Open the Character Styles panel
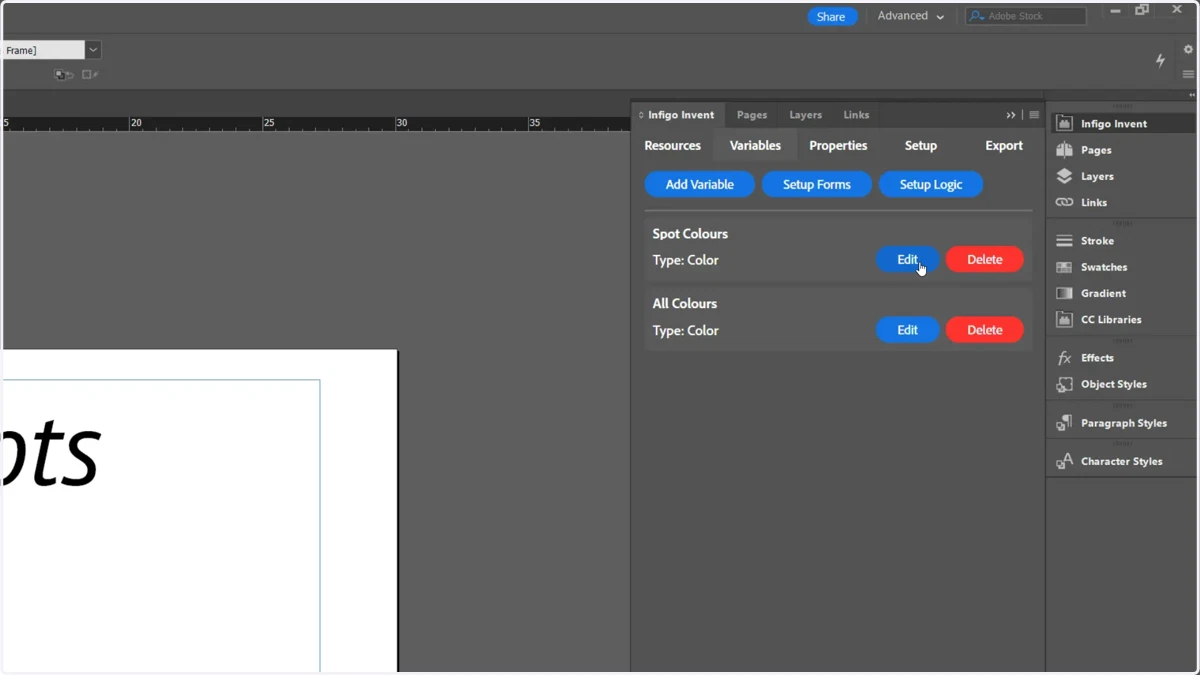The height and width of the screenshot is (675, 1200). pos(1121,461)
